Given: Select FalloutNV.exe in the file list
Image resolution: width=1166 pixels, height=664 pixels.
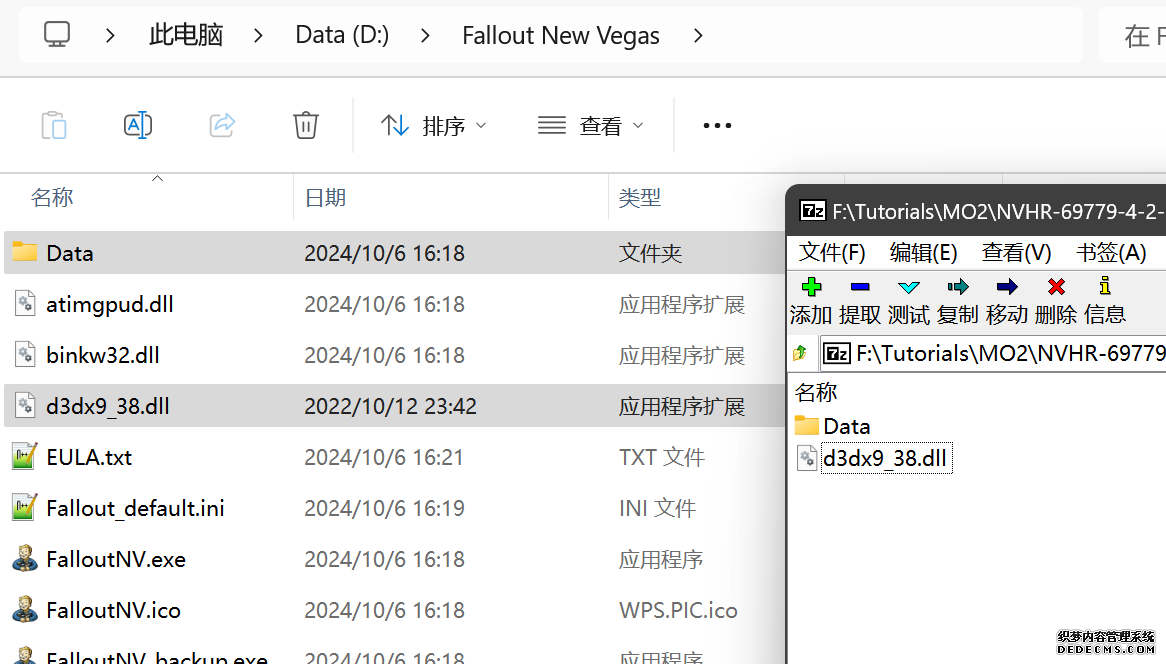Looking at the screenshot, I should (116, 559).
